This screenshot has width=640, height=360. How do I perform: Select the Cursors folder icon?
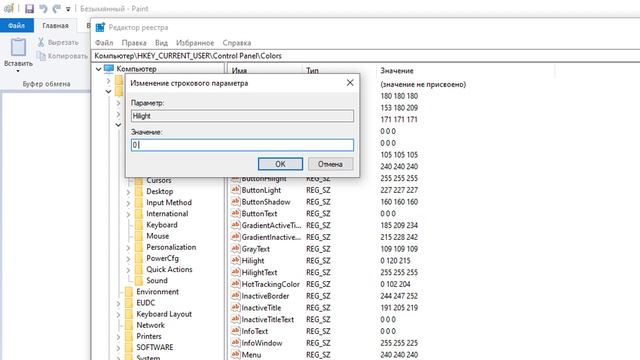tap(139, 180)
